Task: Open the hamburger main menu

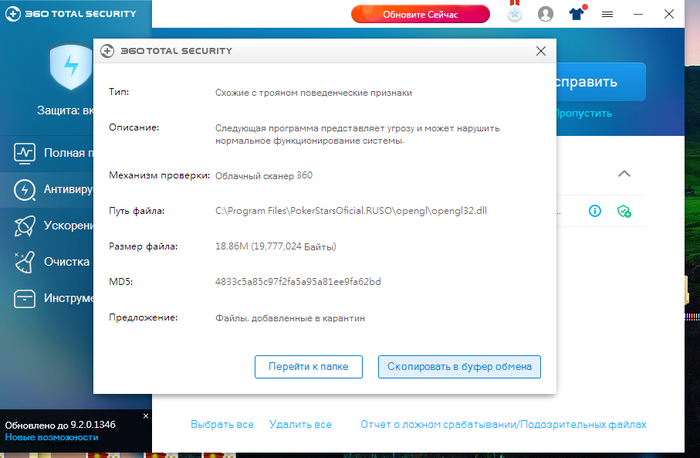Action: click(607, 15)
